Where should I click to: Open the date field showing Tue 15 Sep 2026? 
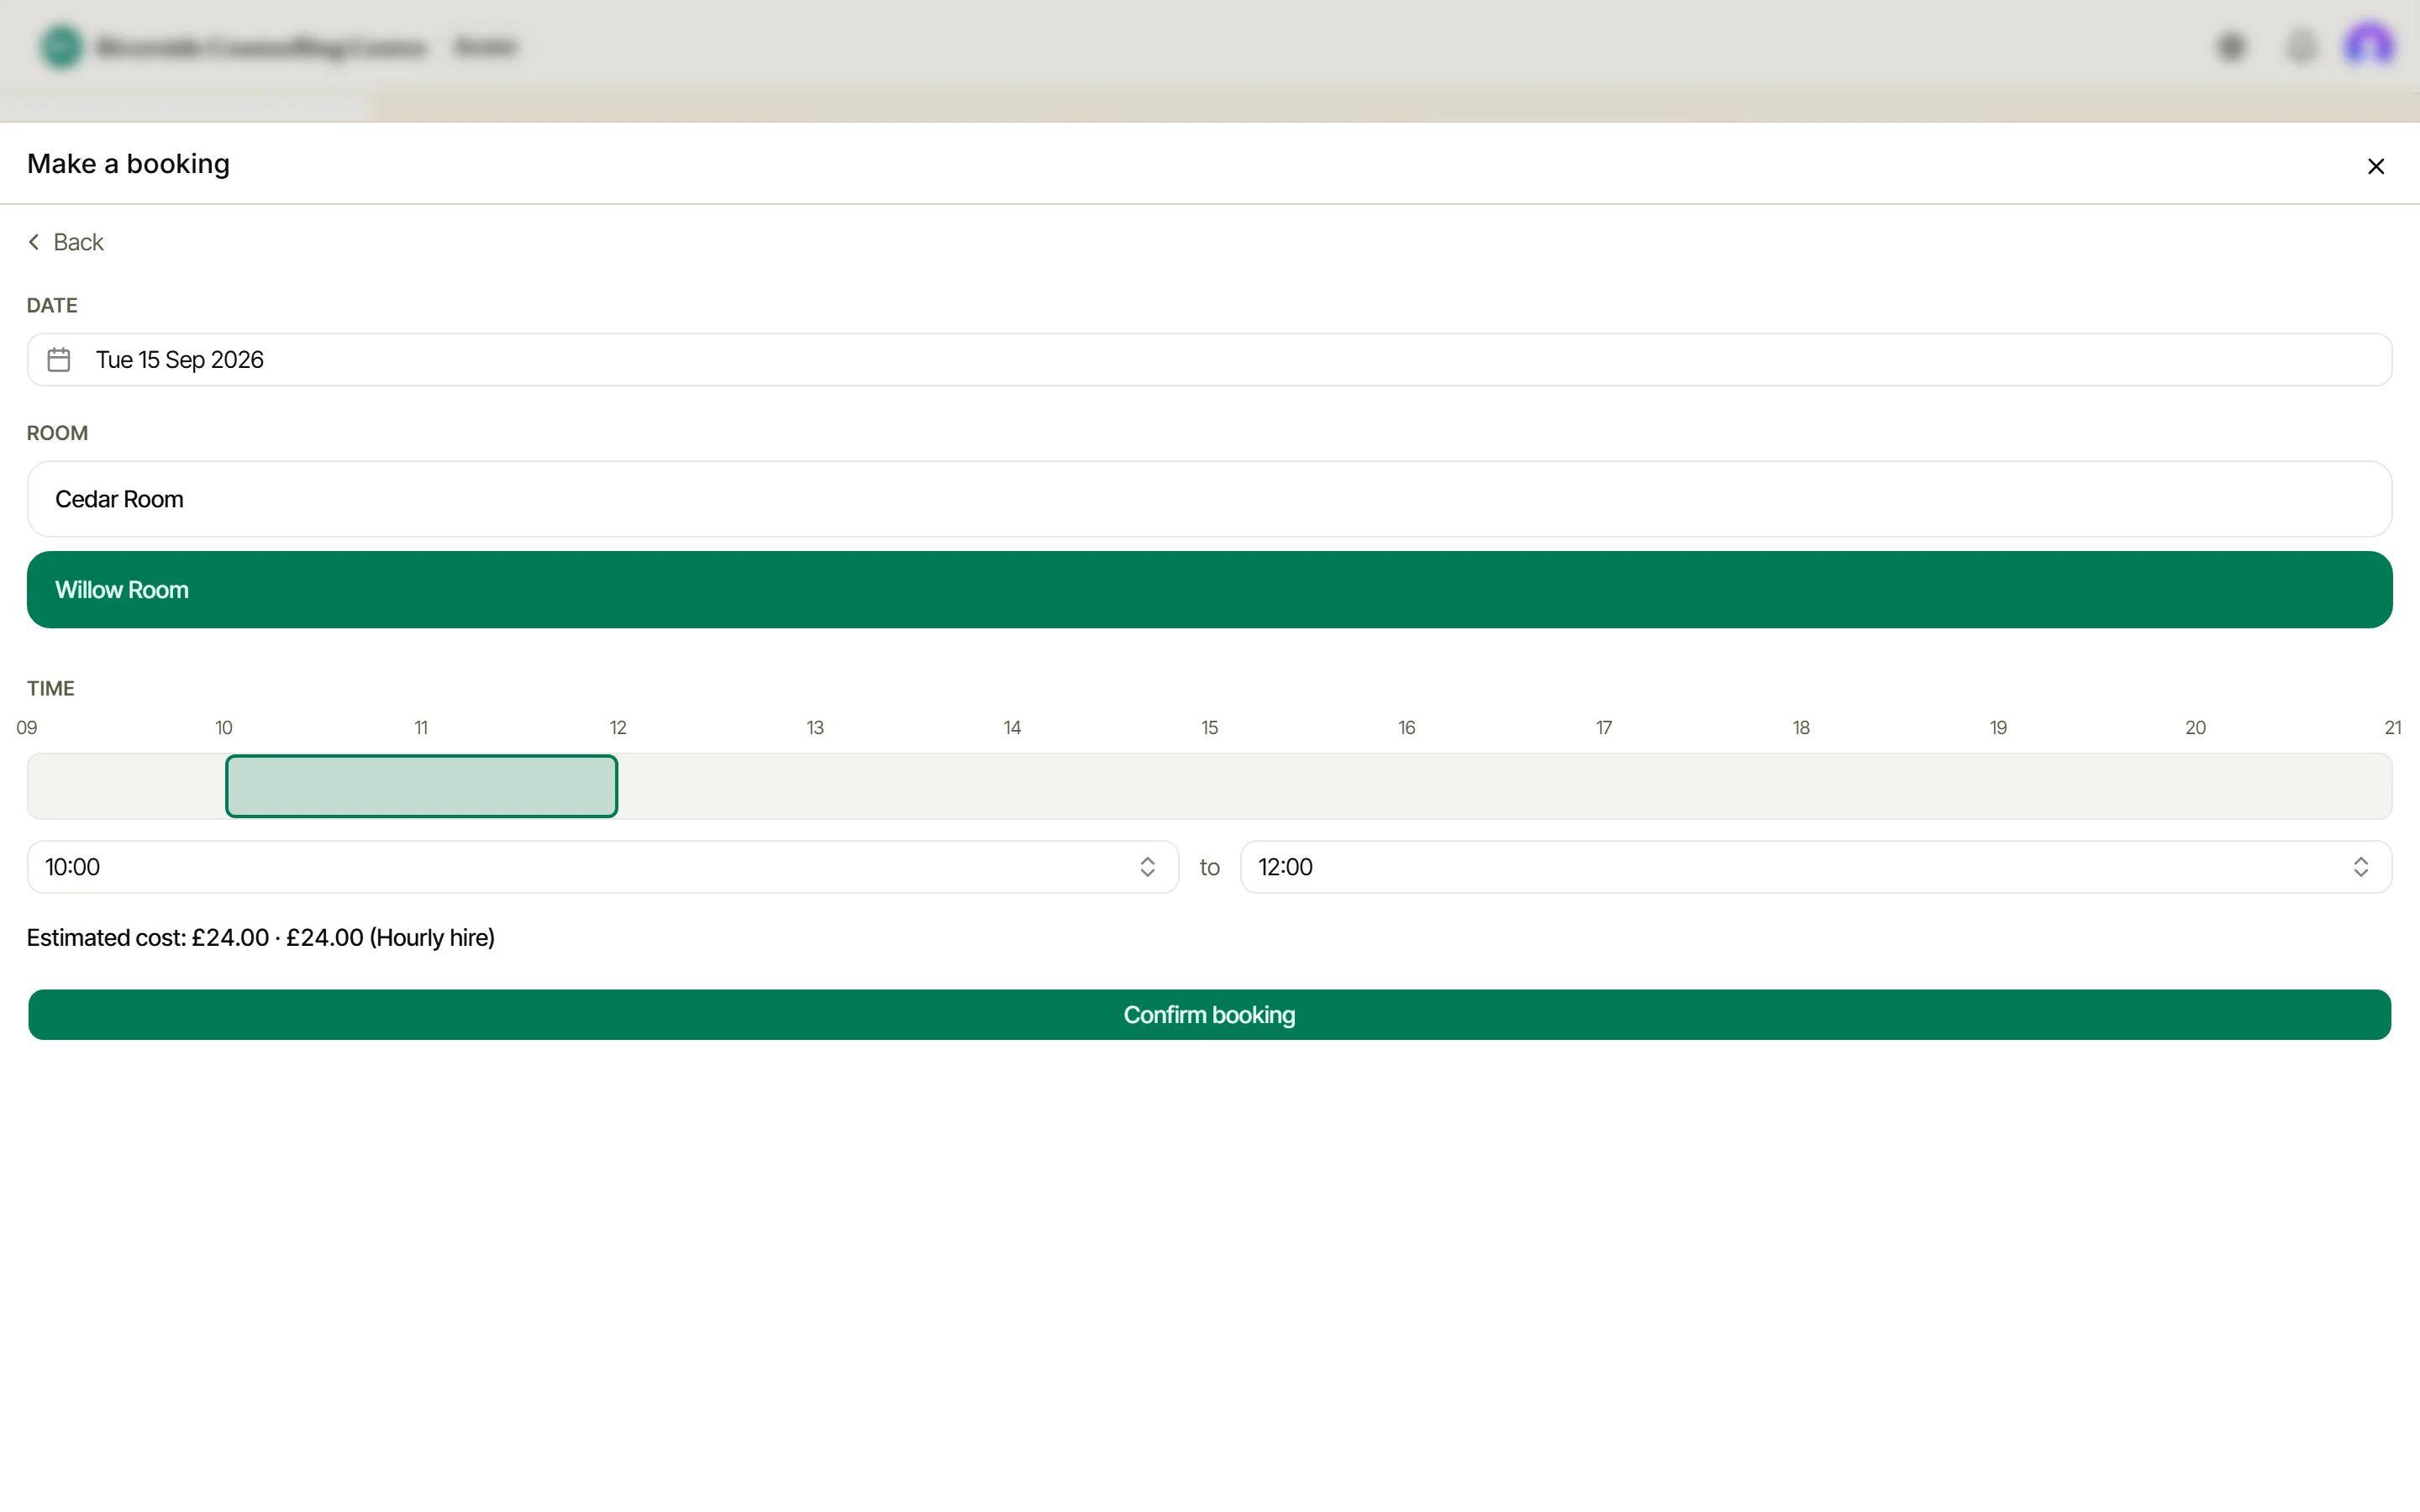[1209, 359]
